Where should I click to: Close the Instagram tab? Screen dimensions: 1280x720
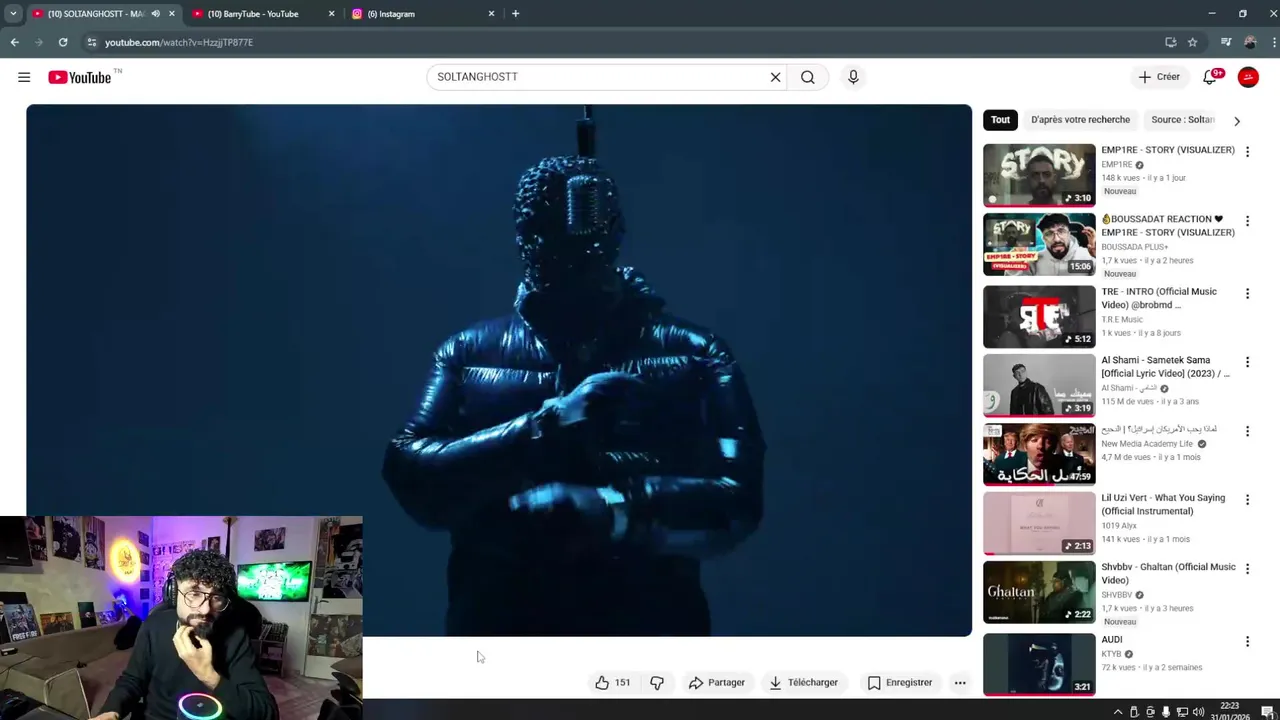click(491, 14)
